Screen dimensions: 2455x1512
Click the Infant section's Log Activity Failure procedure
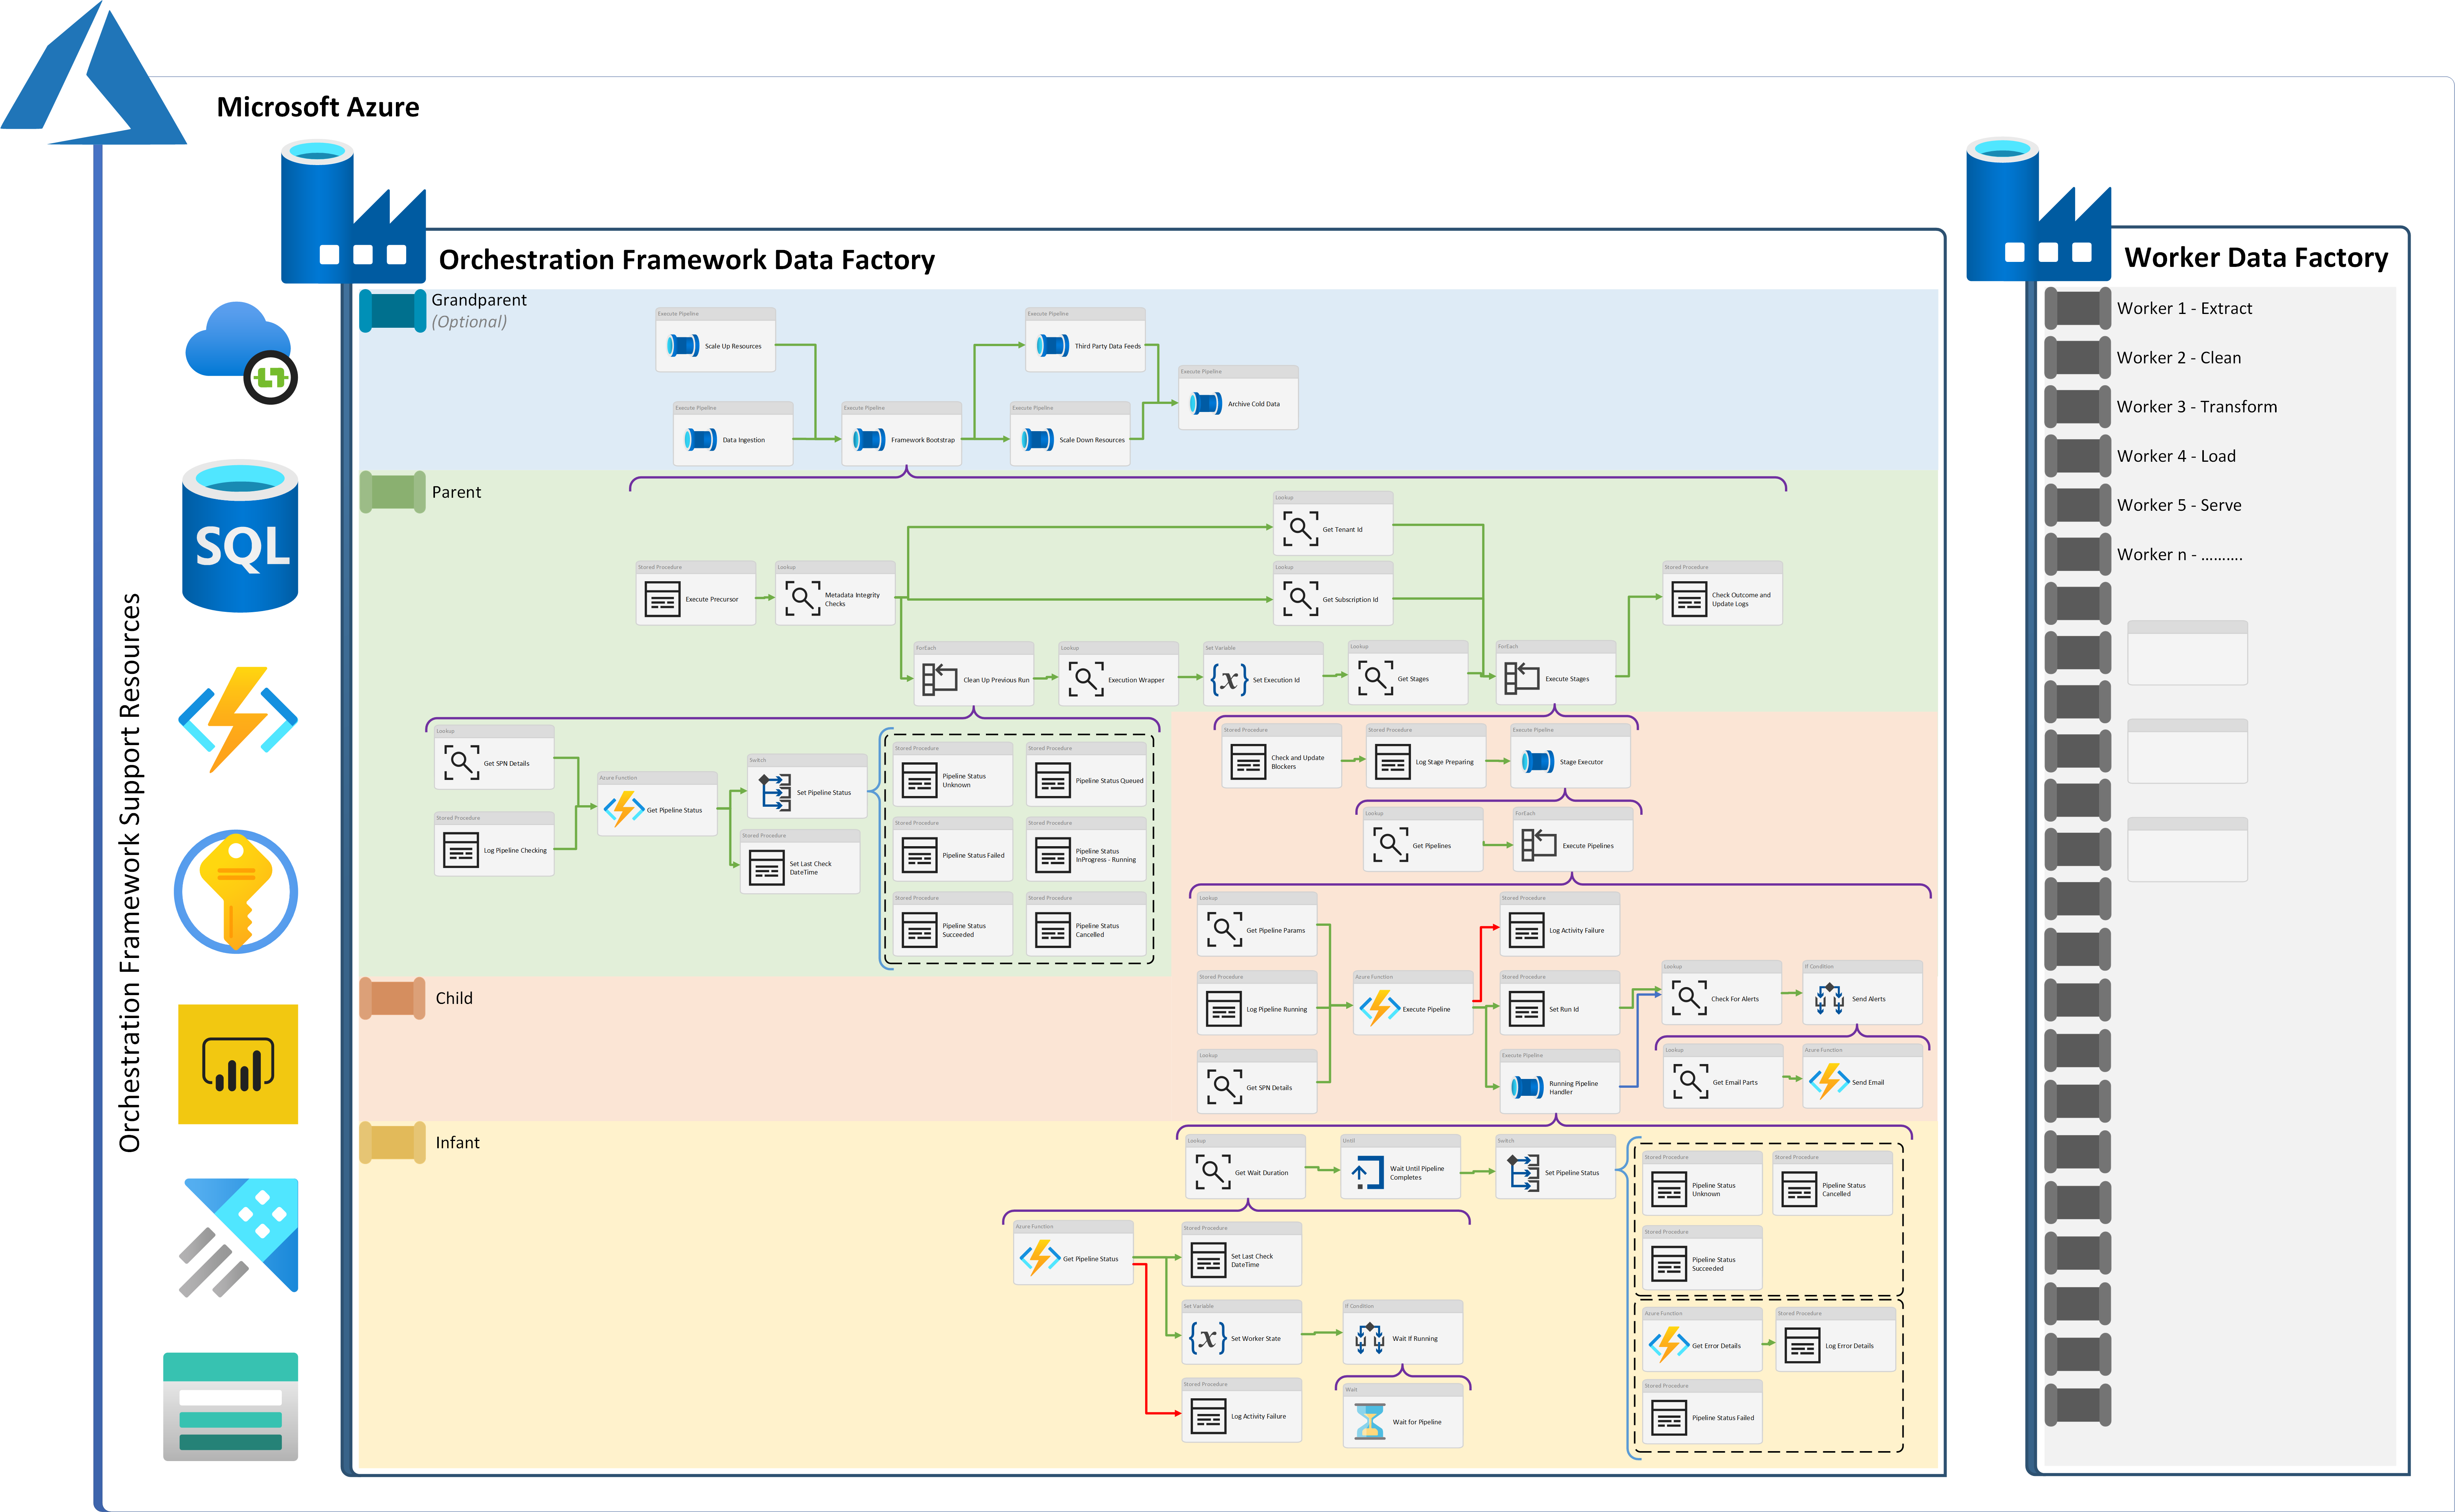[x=1242, y=1411]
